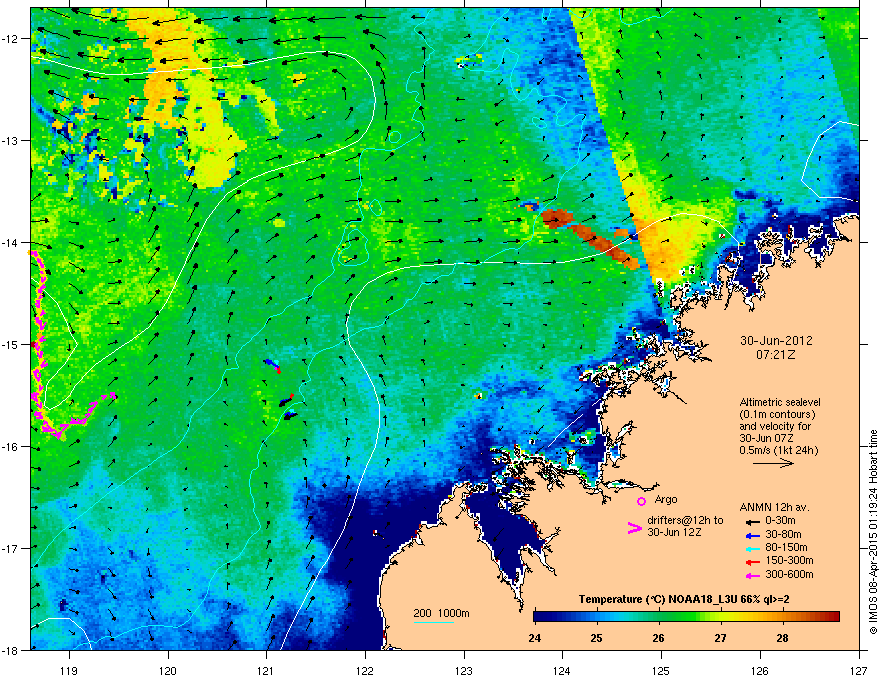Click the 0.5m/s velocity scale arrow
The image size is (880, 680).
coord(773,463)
